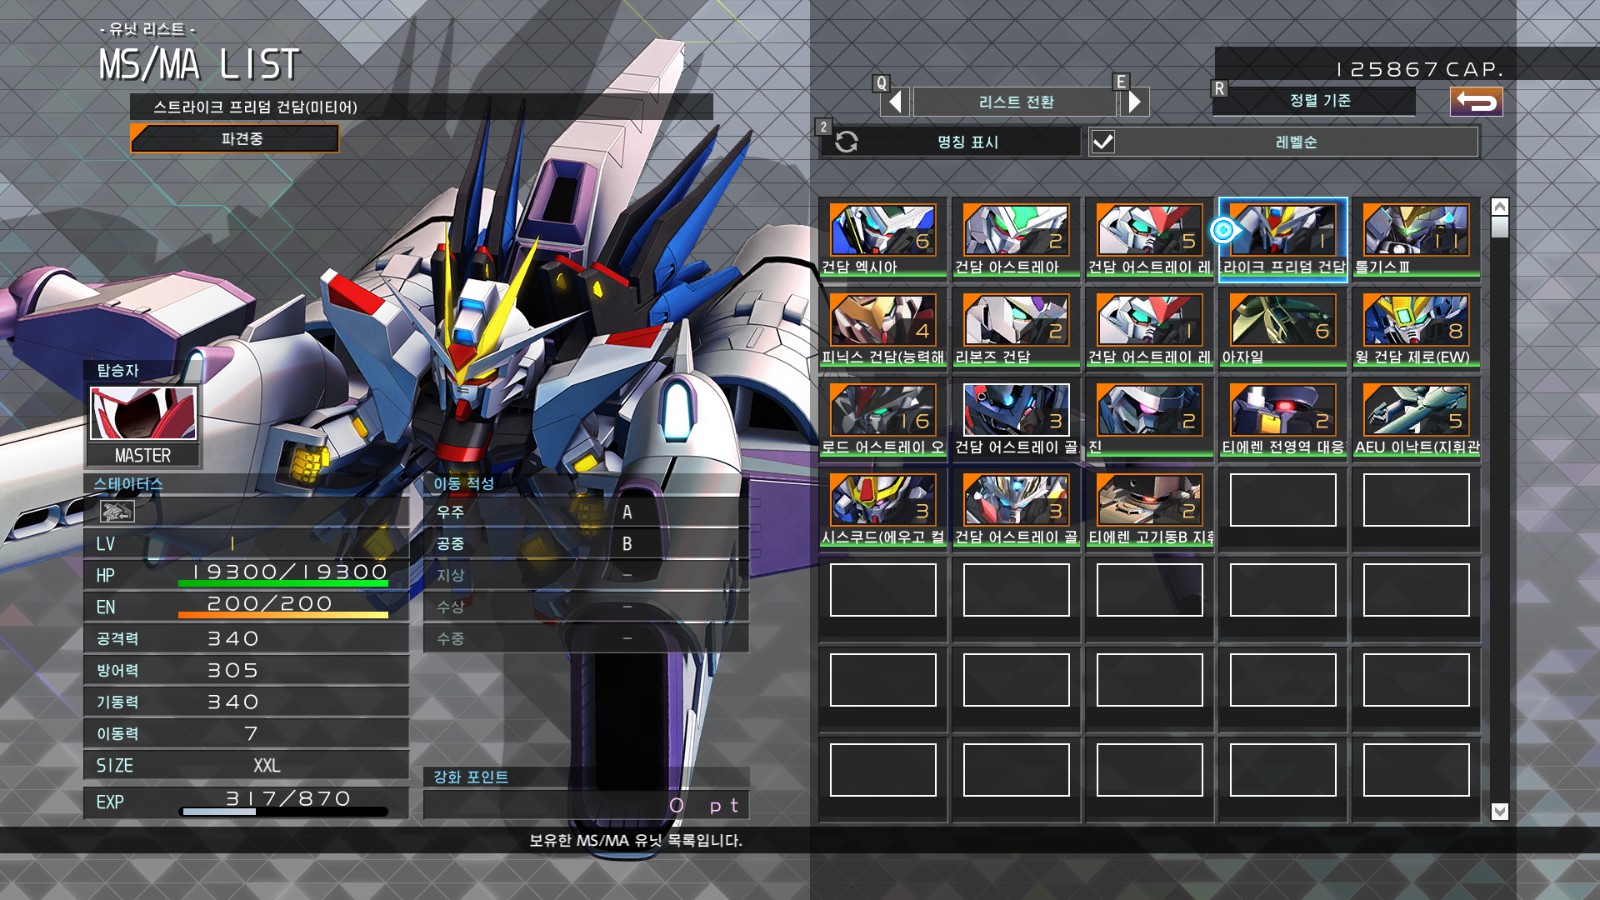
Task: Click the ability icon under 스테이터스
Action: pyautogui.click(x=117, y=512)
